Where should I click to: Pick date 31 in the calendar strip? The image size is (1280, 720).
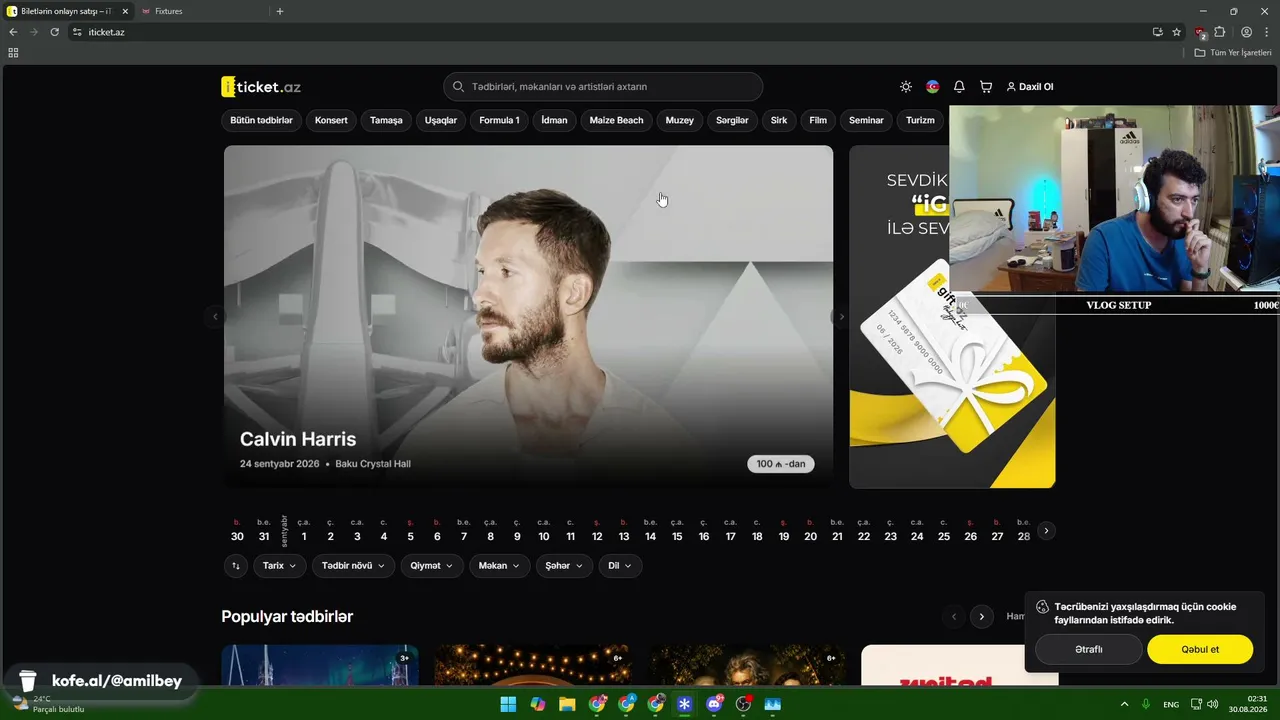[264, 531]
